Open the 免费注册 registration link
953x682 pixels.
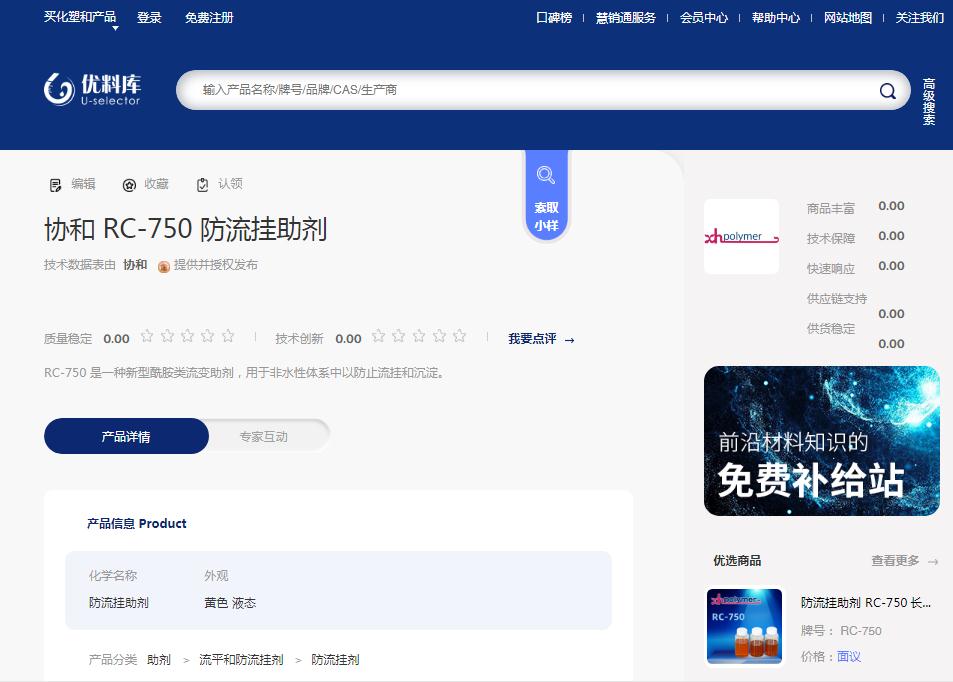point(209,18)
